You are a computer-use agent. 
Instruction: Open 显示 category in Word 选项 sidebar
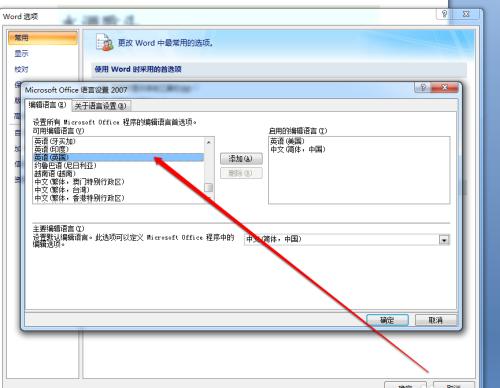tap(21, 53)
